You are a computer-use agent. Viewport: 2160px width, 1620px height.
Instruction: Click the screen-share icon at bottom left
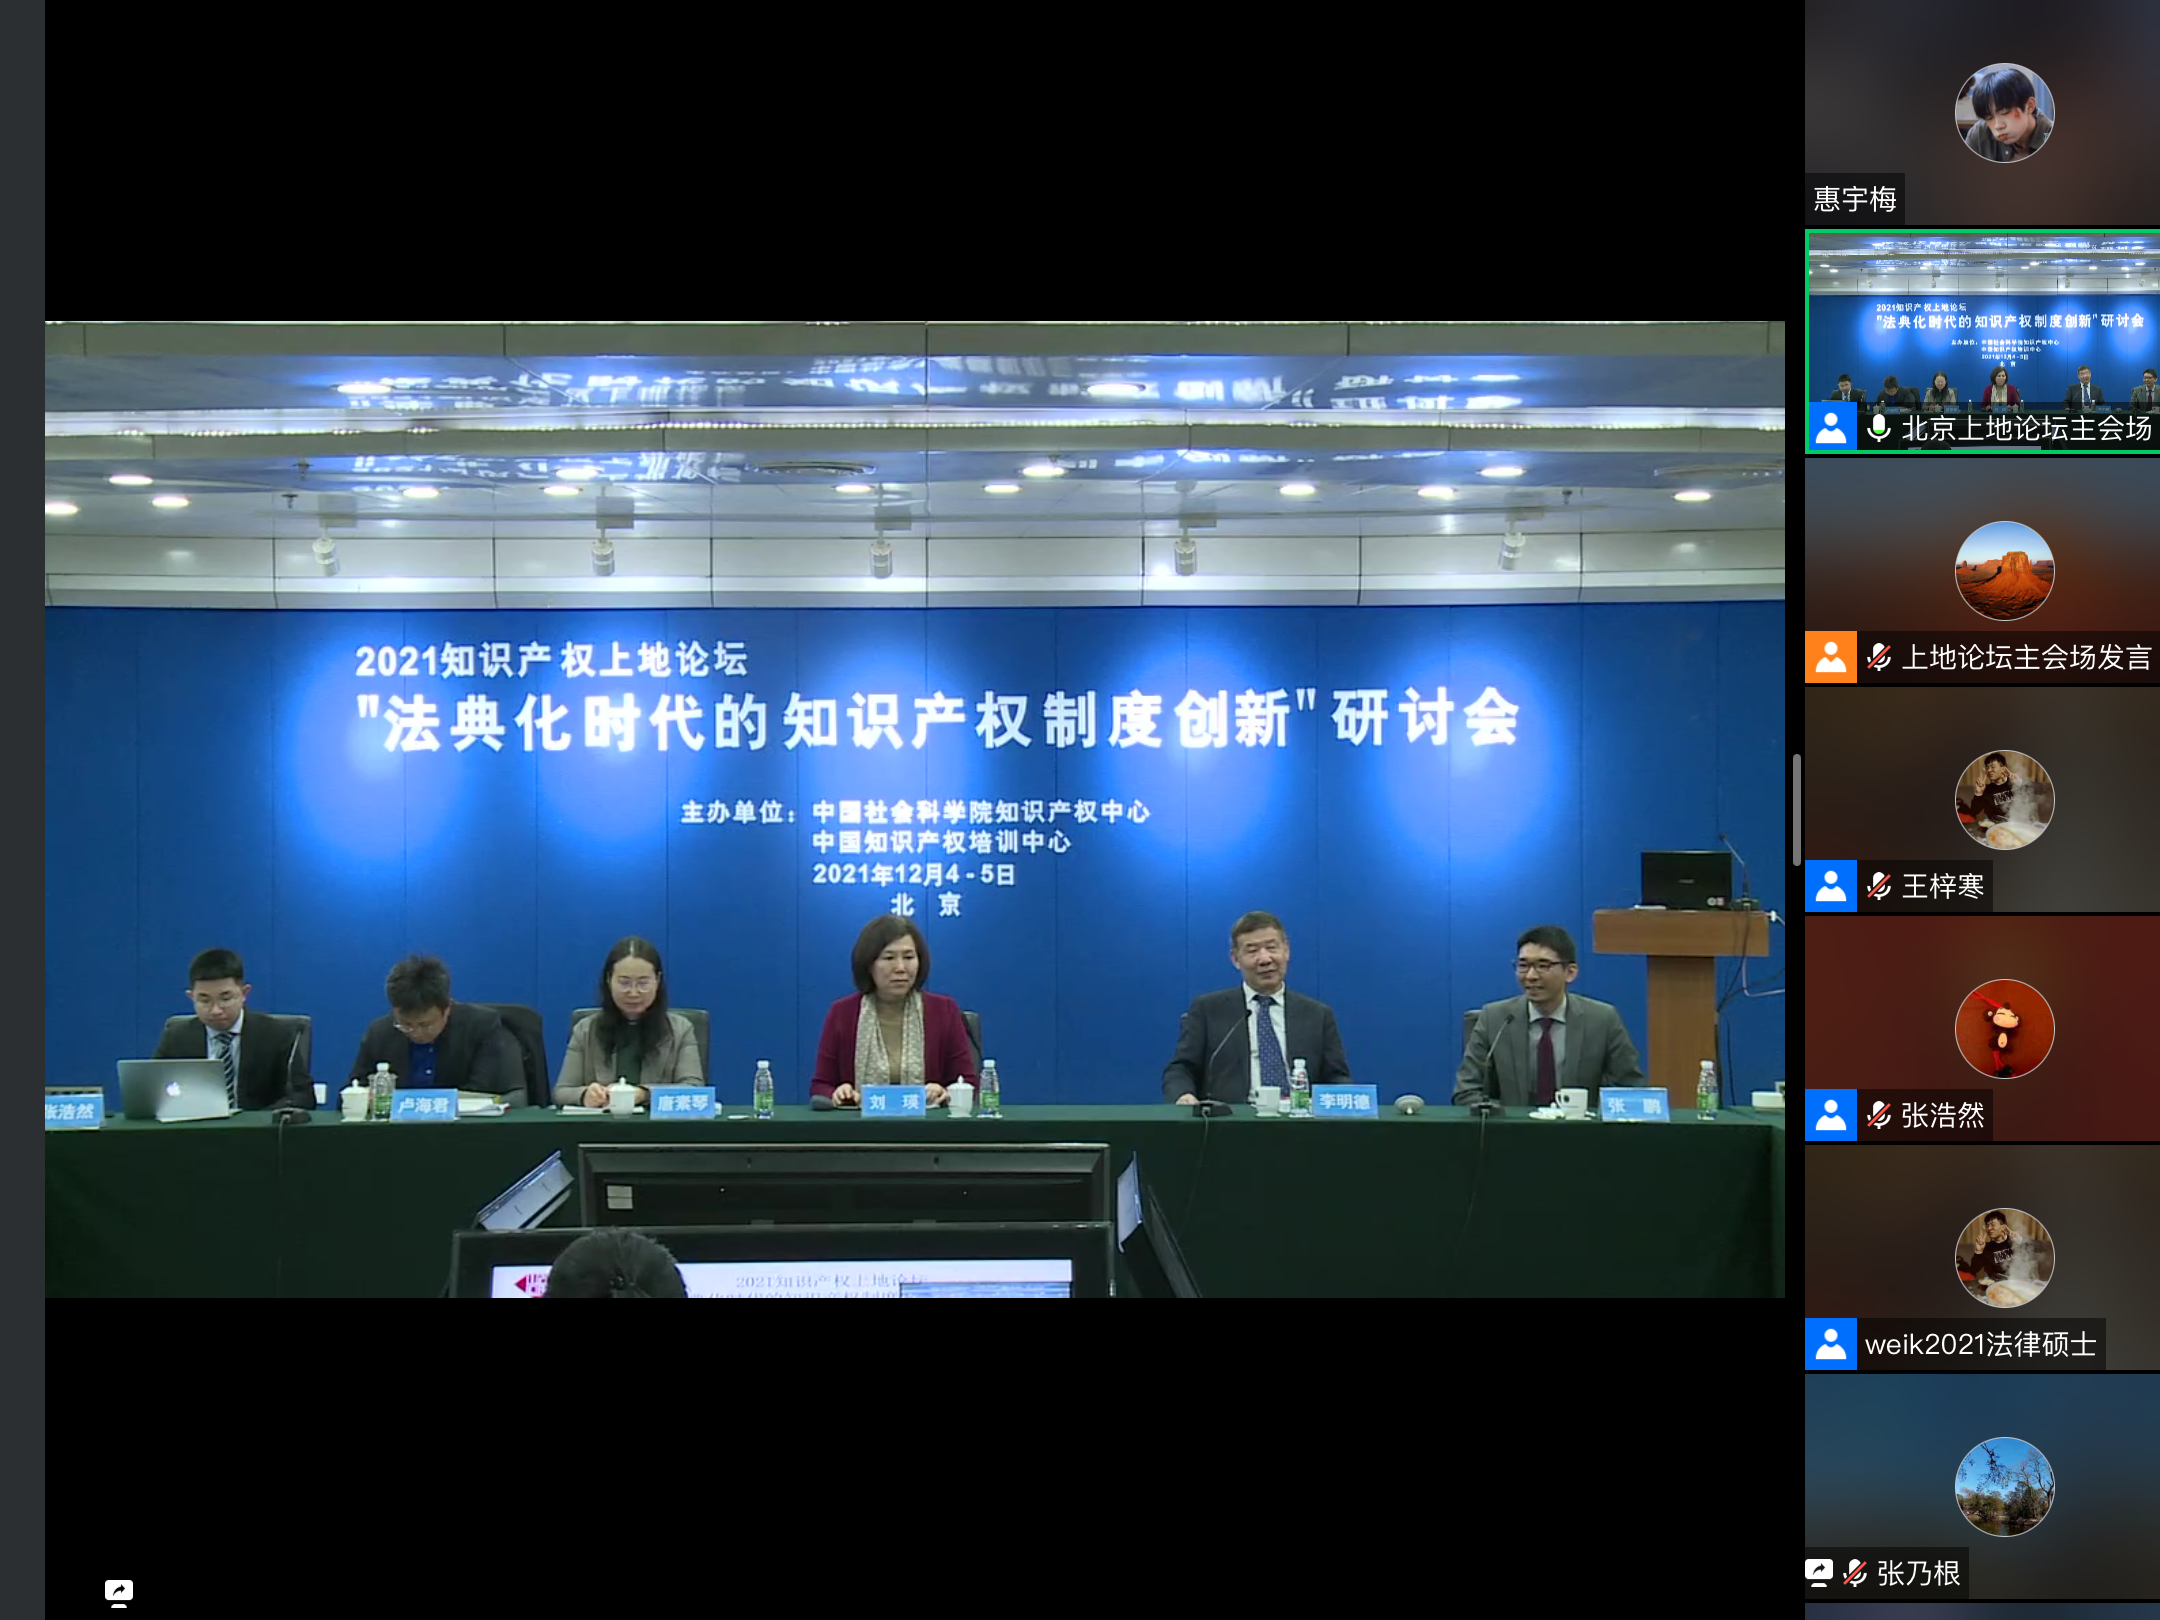point(118,1592)
